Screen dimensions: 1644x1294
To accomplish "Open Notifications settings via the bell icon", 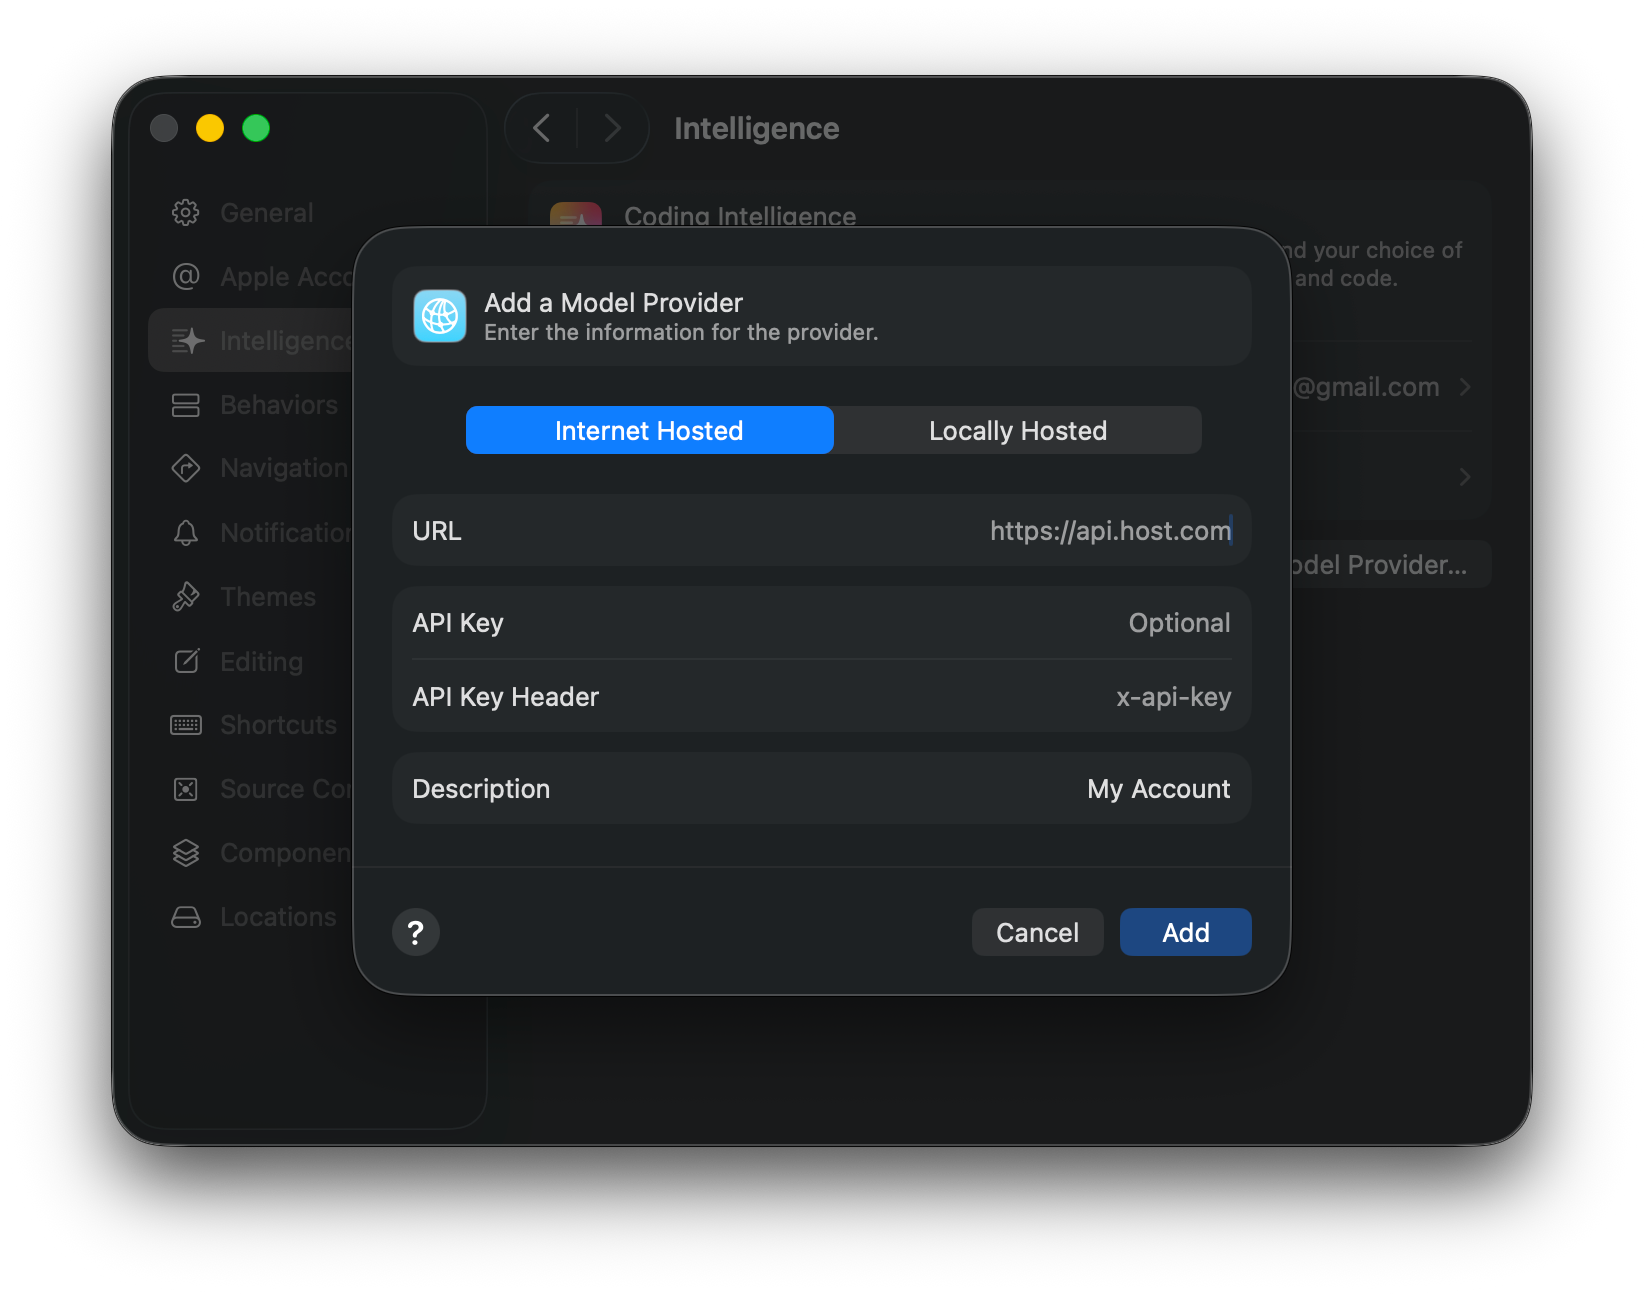I will pos(186,532).
